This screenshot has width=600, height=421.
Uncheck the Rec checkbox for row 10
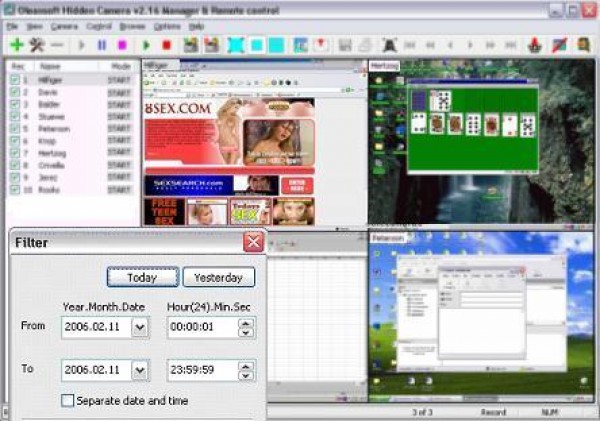(15, 189)
